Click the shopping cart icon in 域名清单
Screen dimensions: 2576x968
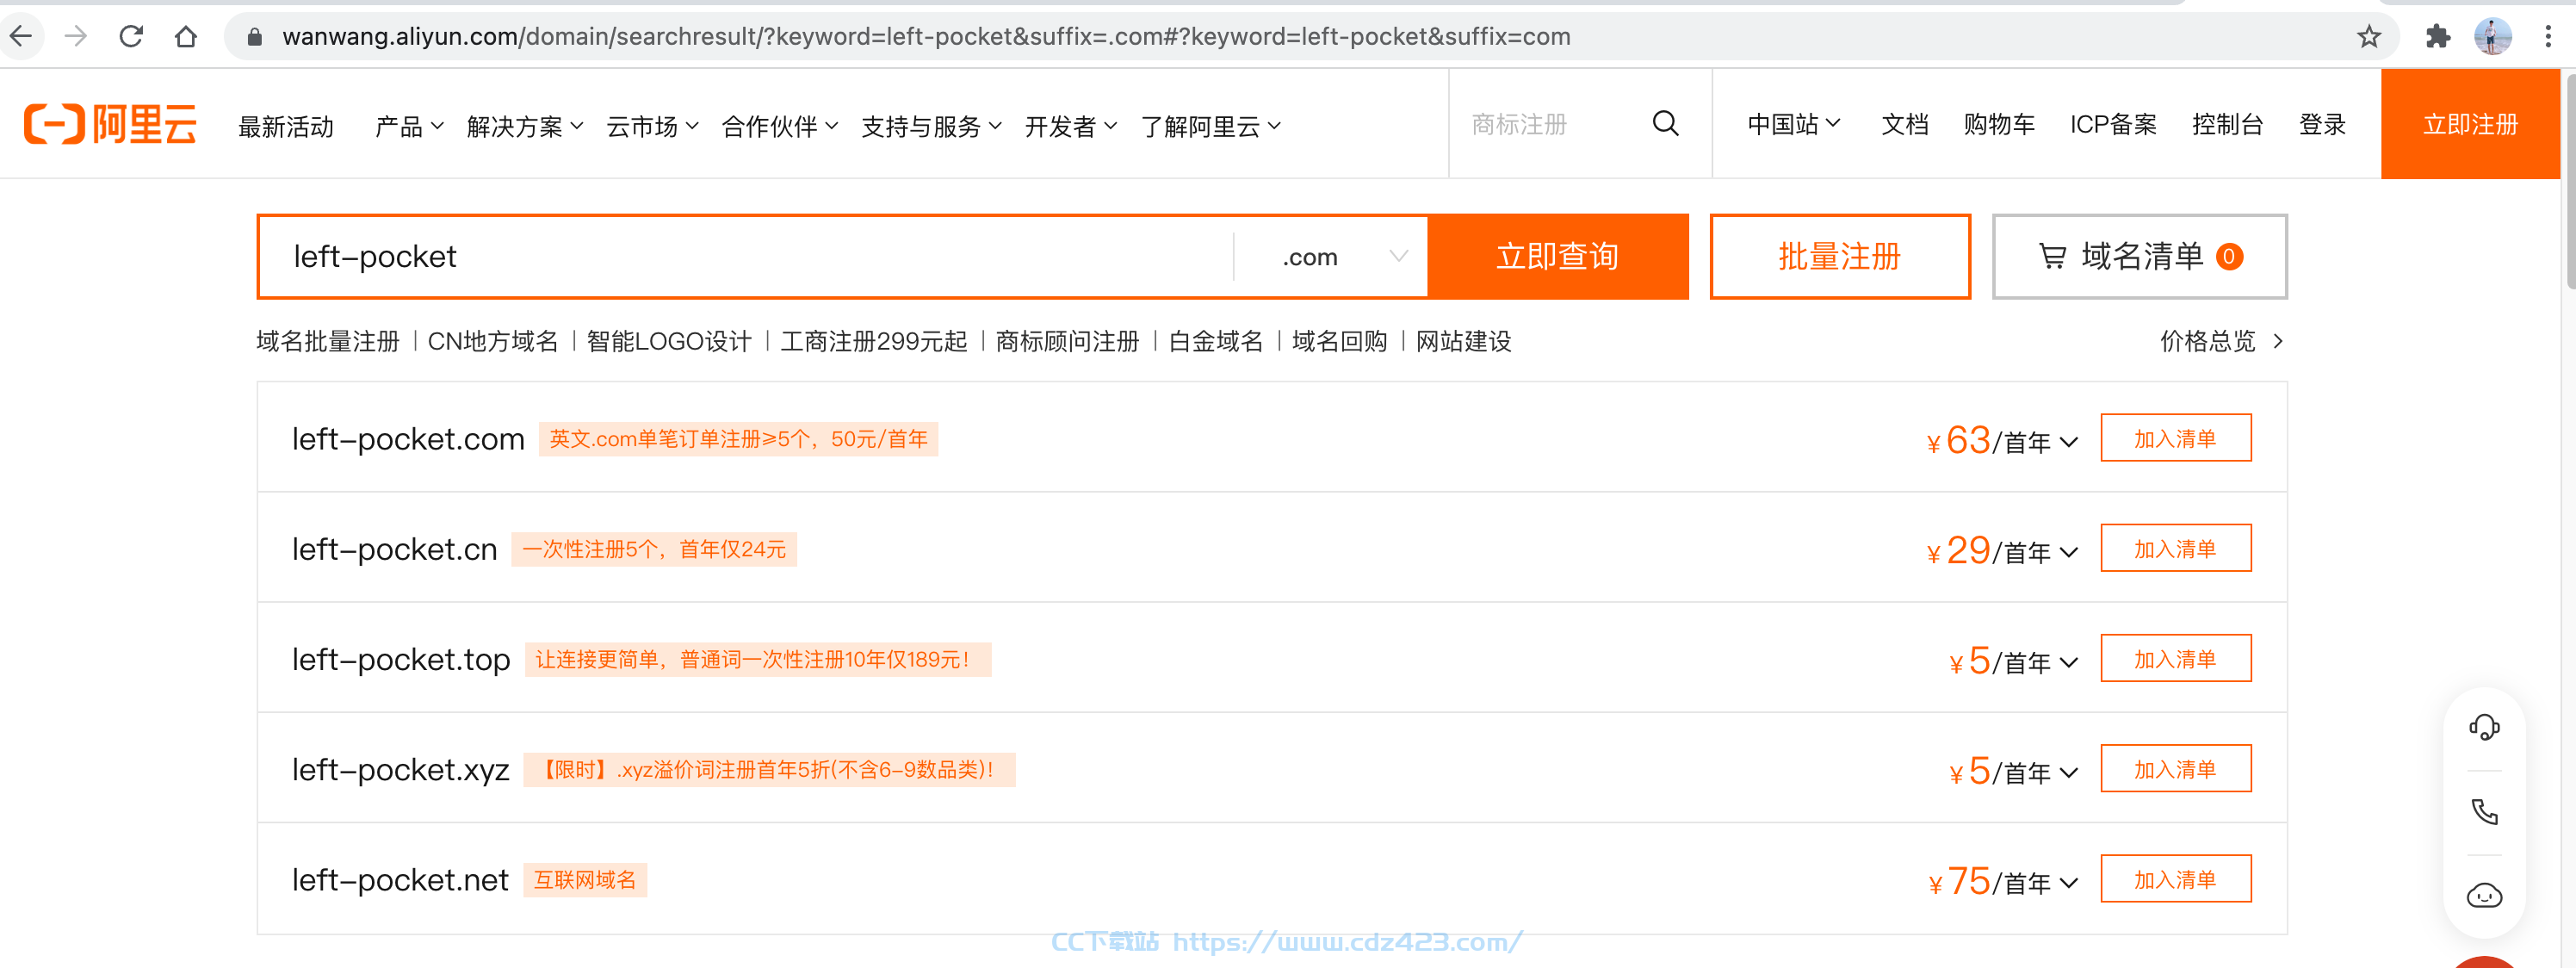pos(2052,257)
